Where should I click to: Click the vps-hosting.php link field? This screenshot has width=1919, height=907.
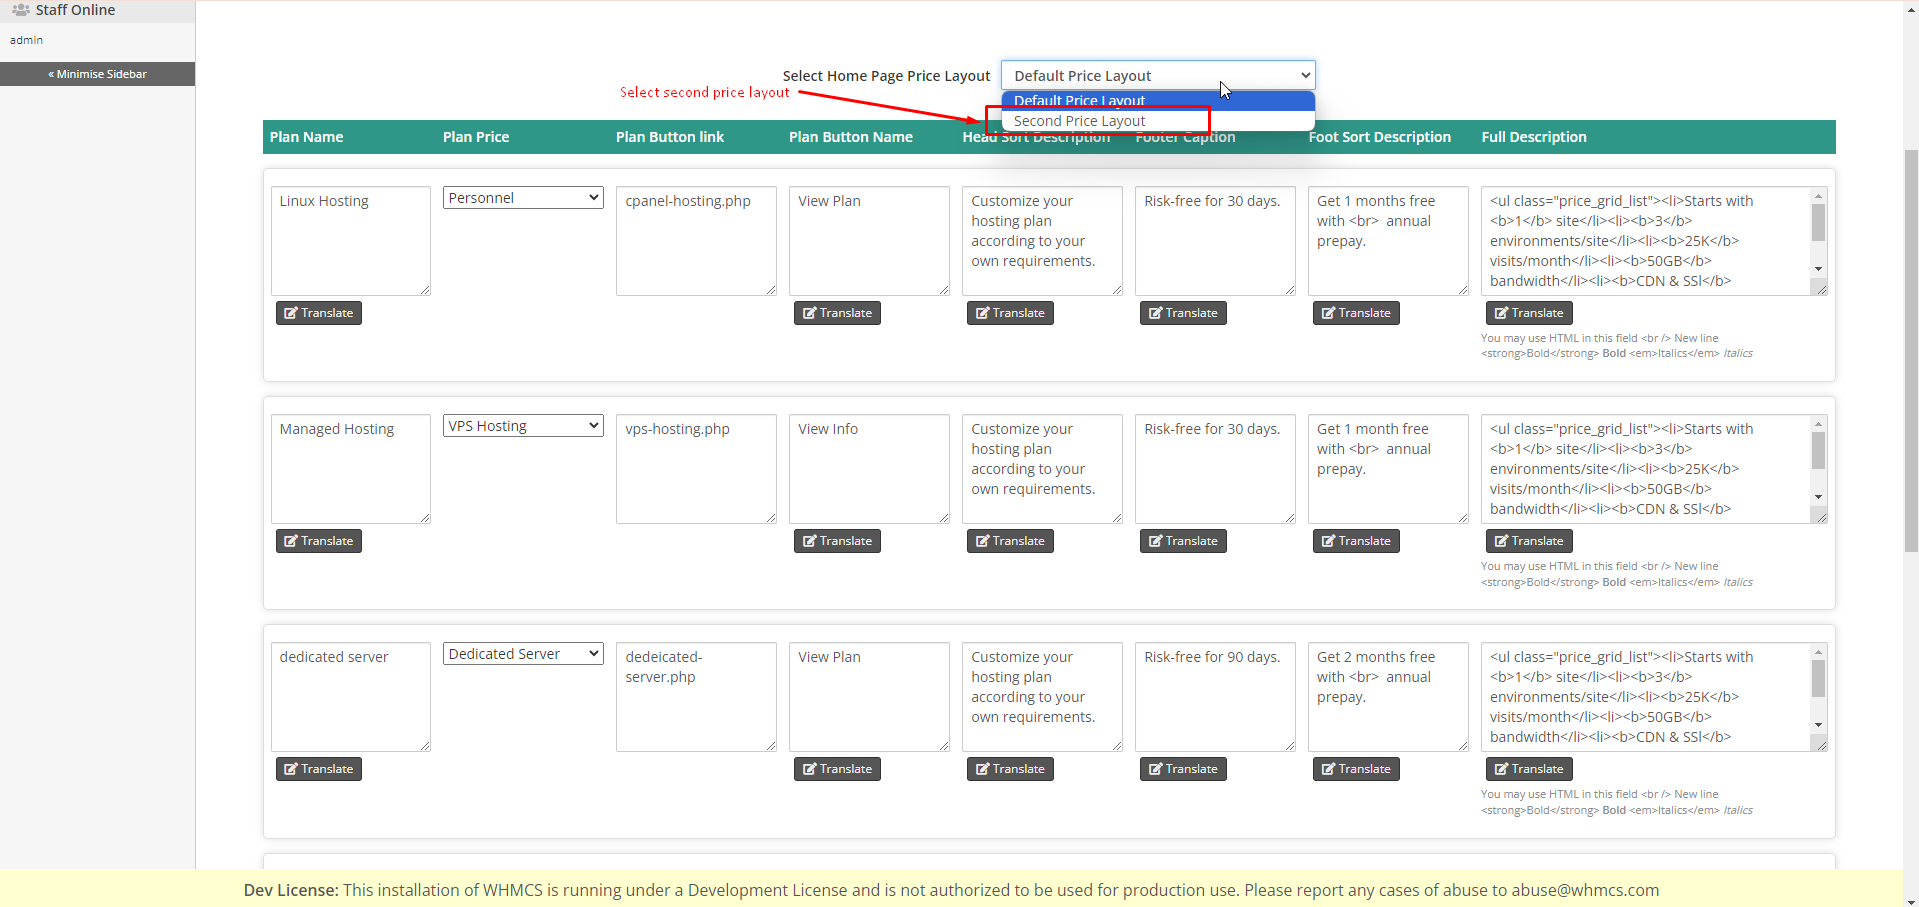(696, 469)
